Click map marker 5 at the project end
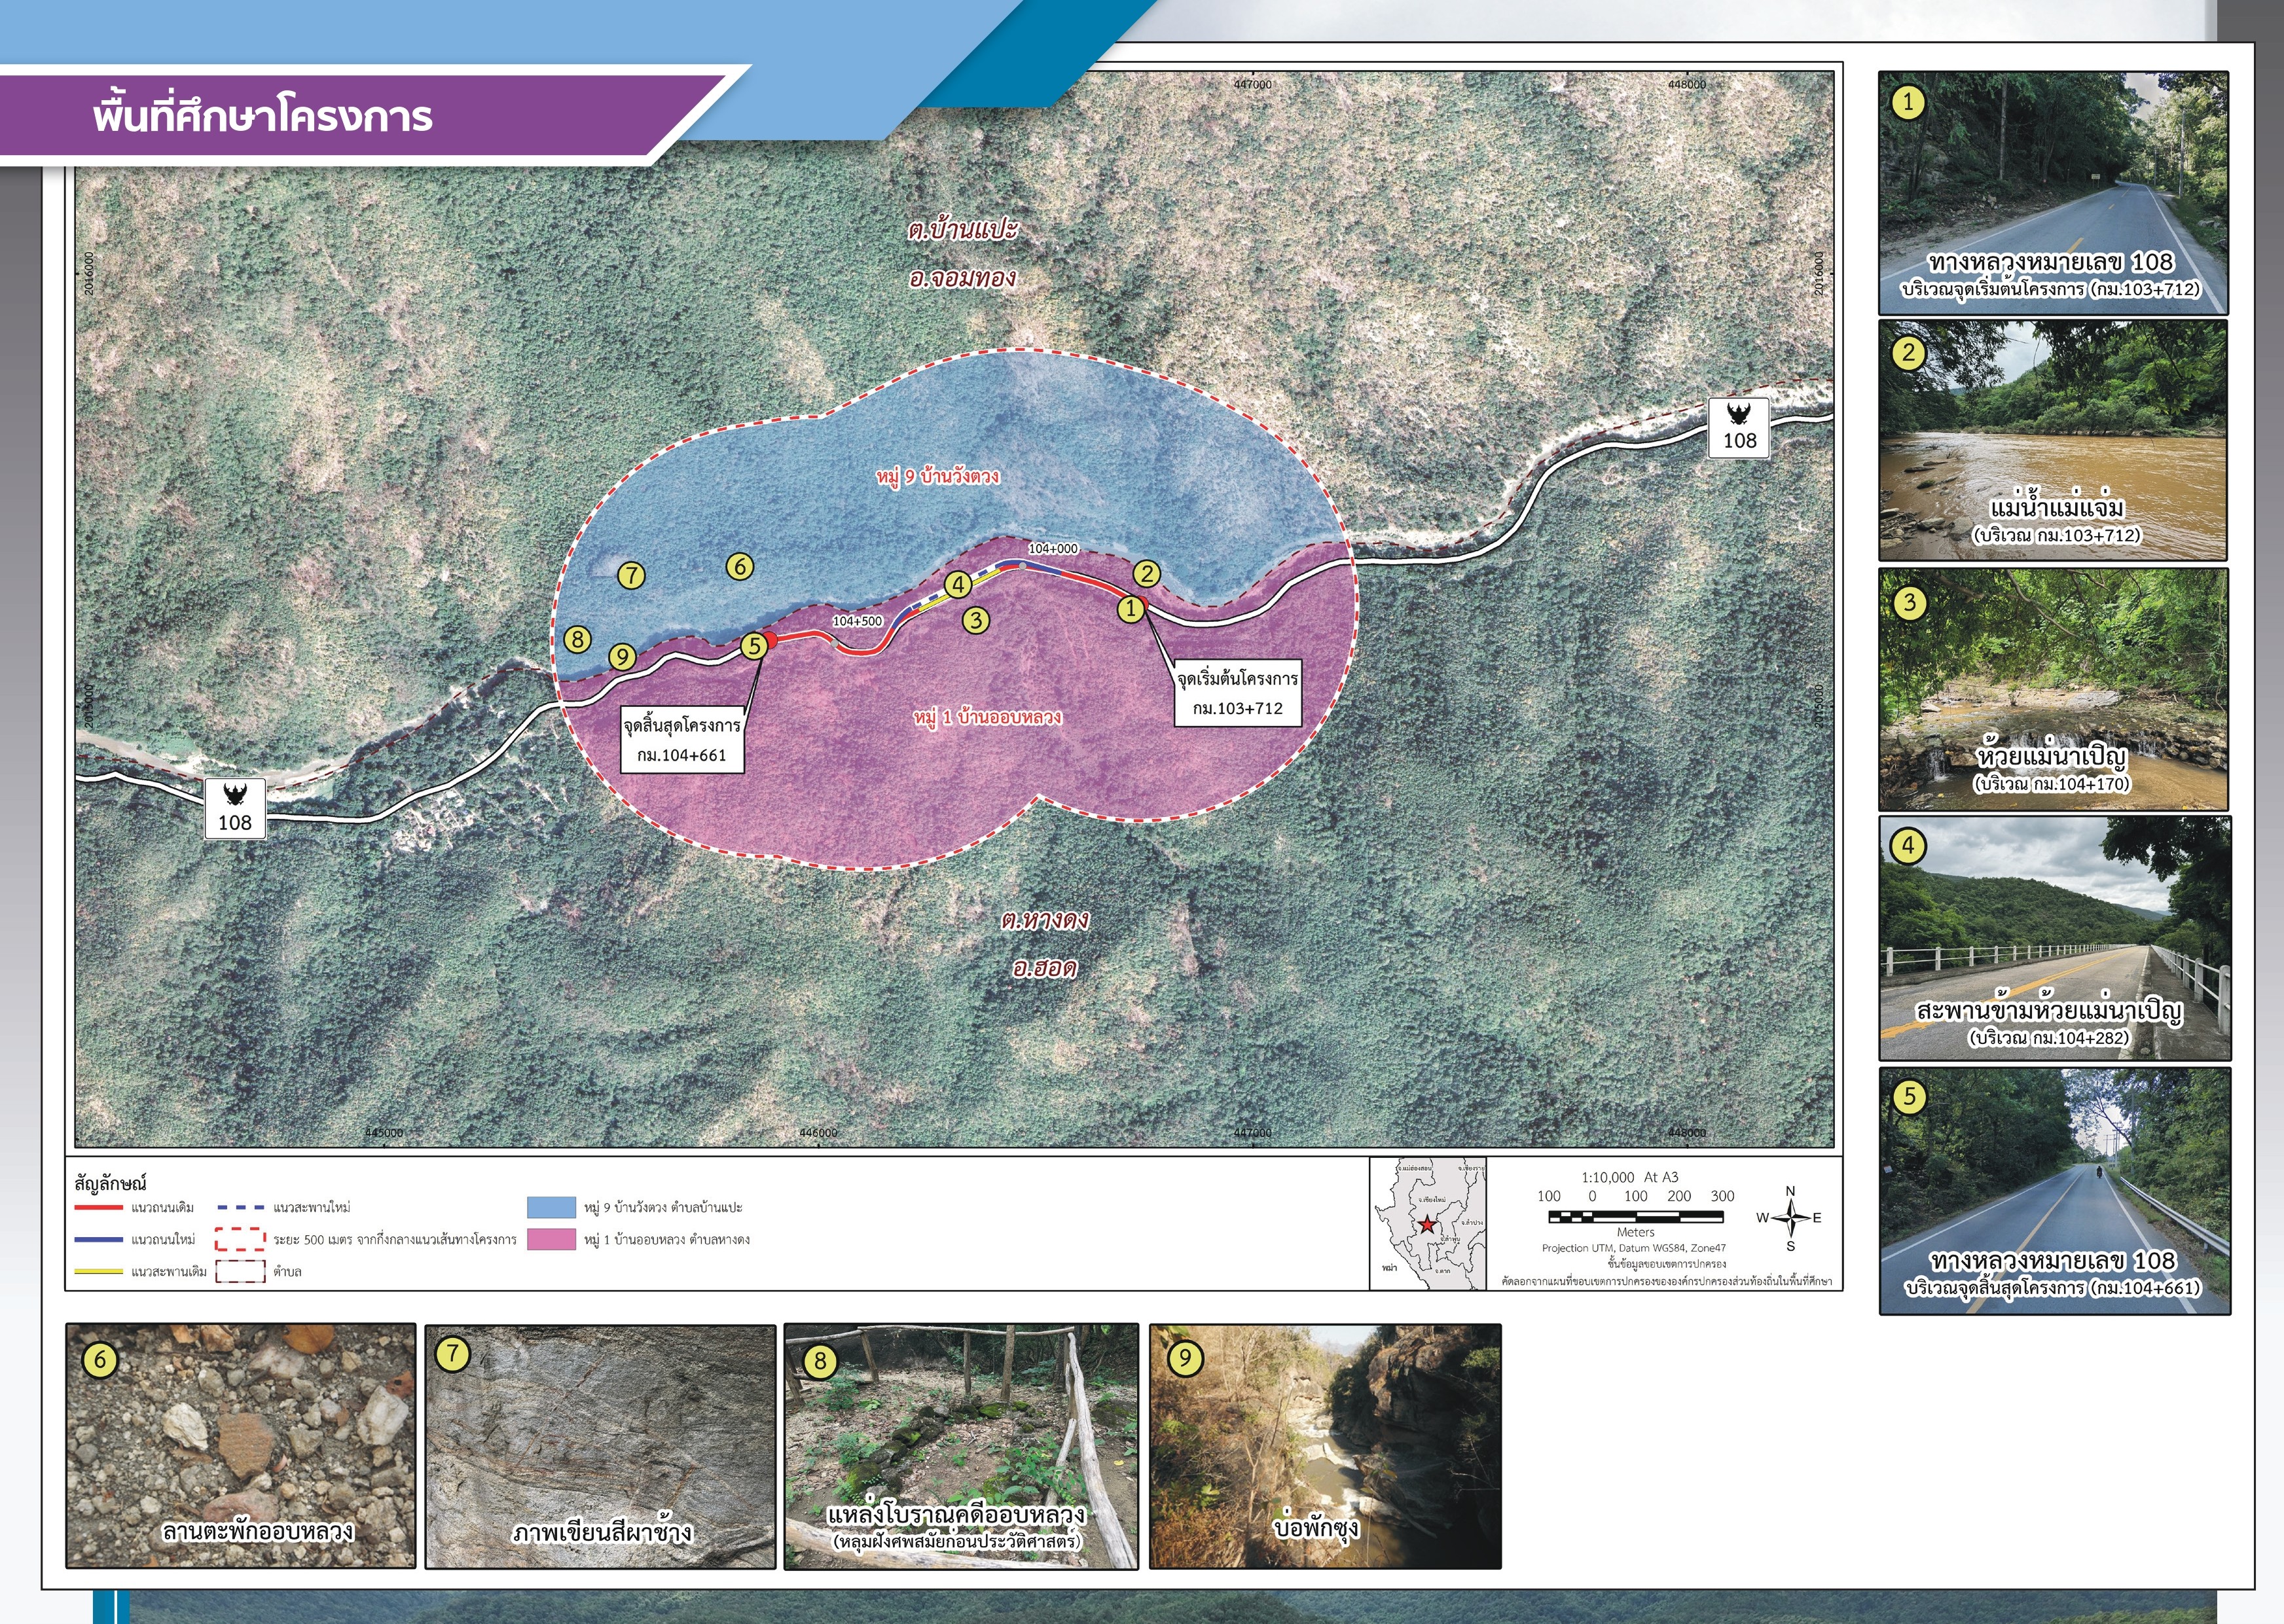Image resolution: width=2284 pixels, height=1624 pixels. click(x=755, y=646)
